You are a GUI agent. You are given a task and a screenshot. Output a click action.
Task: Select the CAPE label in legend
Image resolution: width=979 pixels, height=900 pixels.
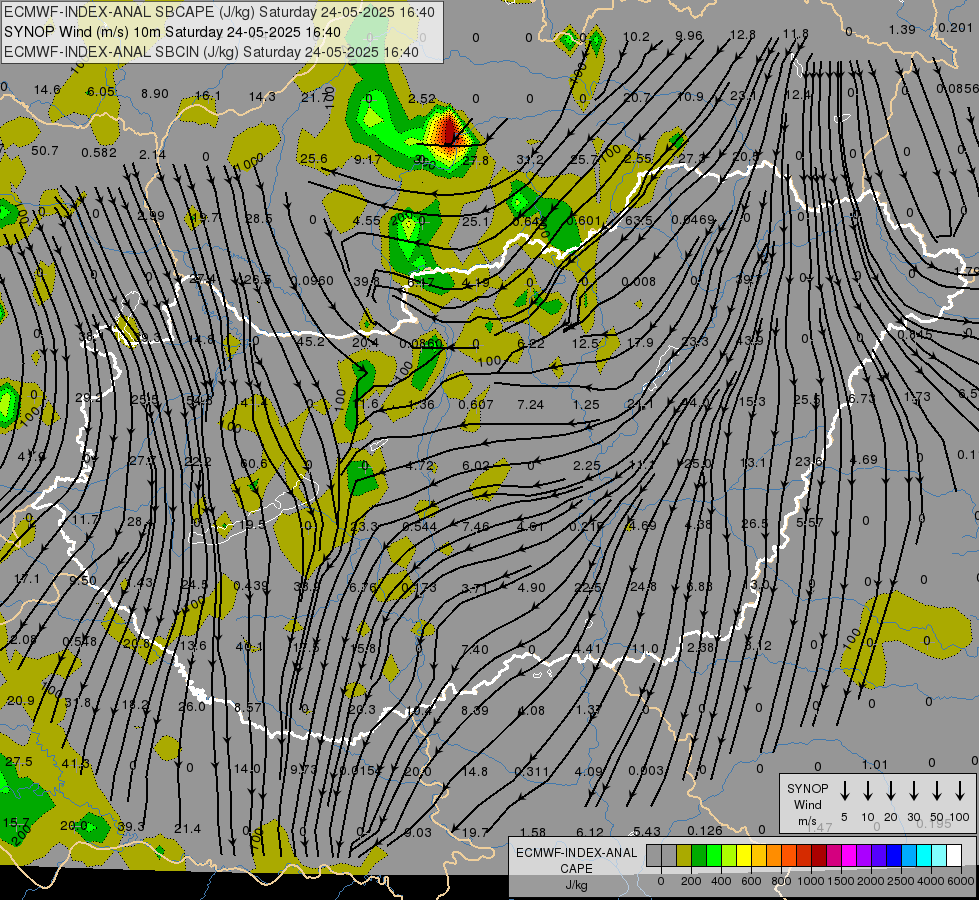coord(576,869)
